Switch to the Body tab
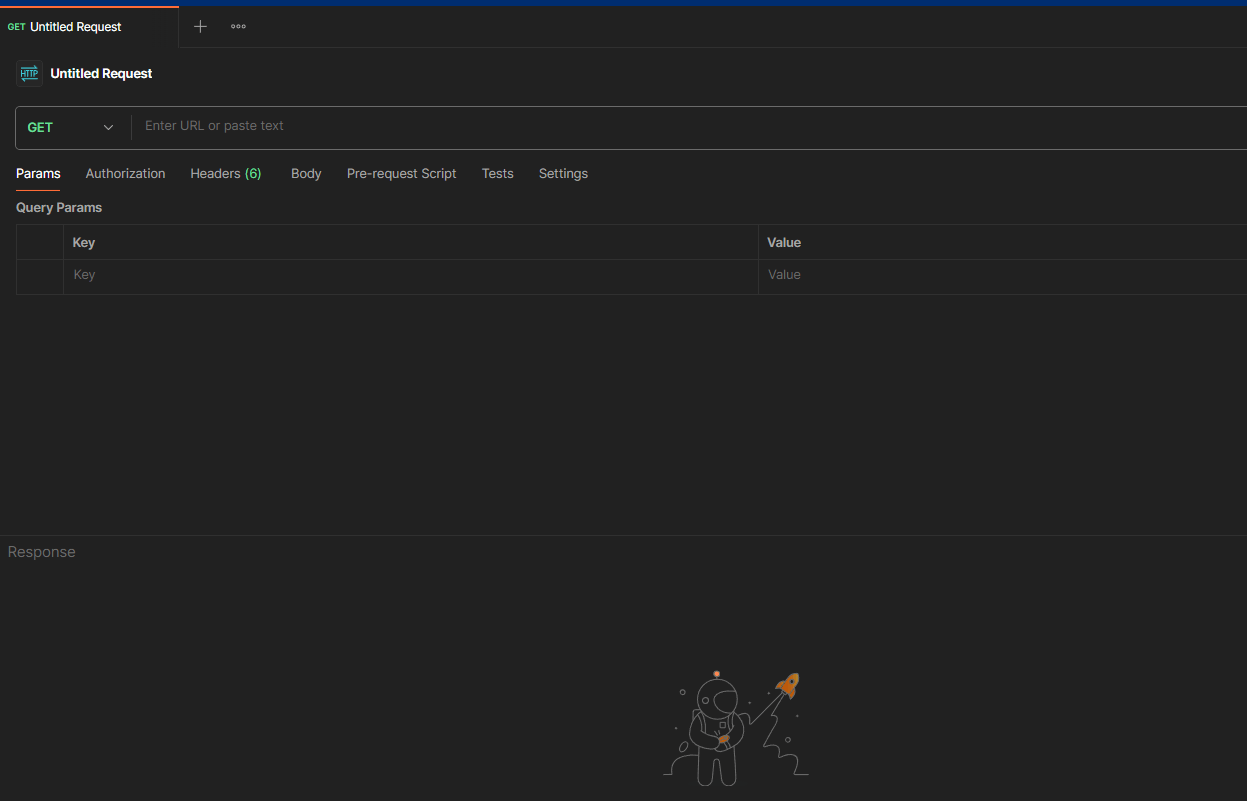Screen dimensions: 1247x801 pos(306,173)
